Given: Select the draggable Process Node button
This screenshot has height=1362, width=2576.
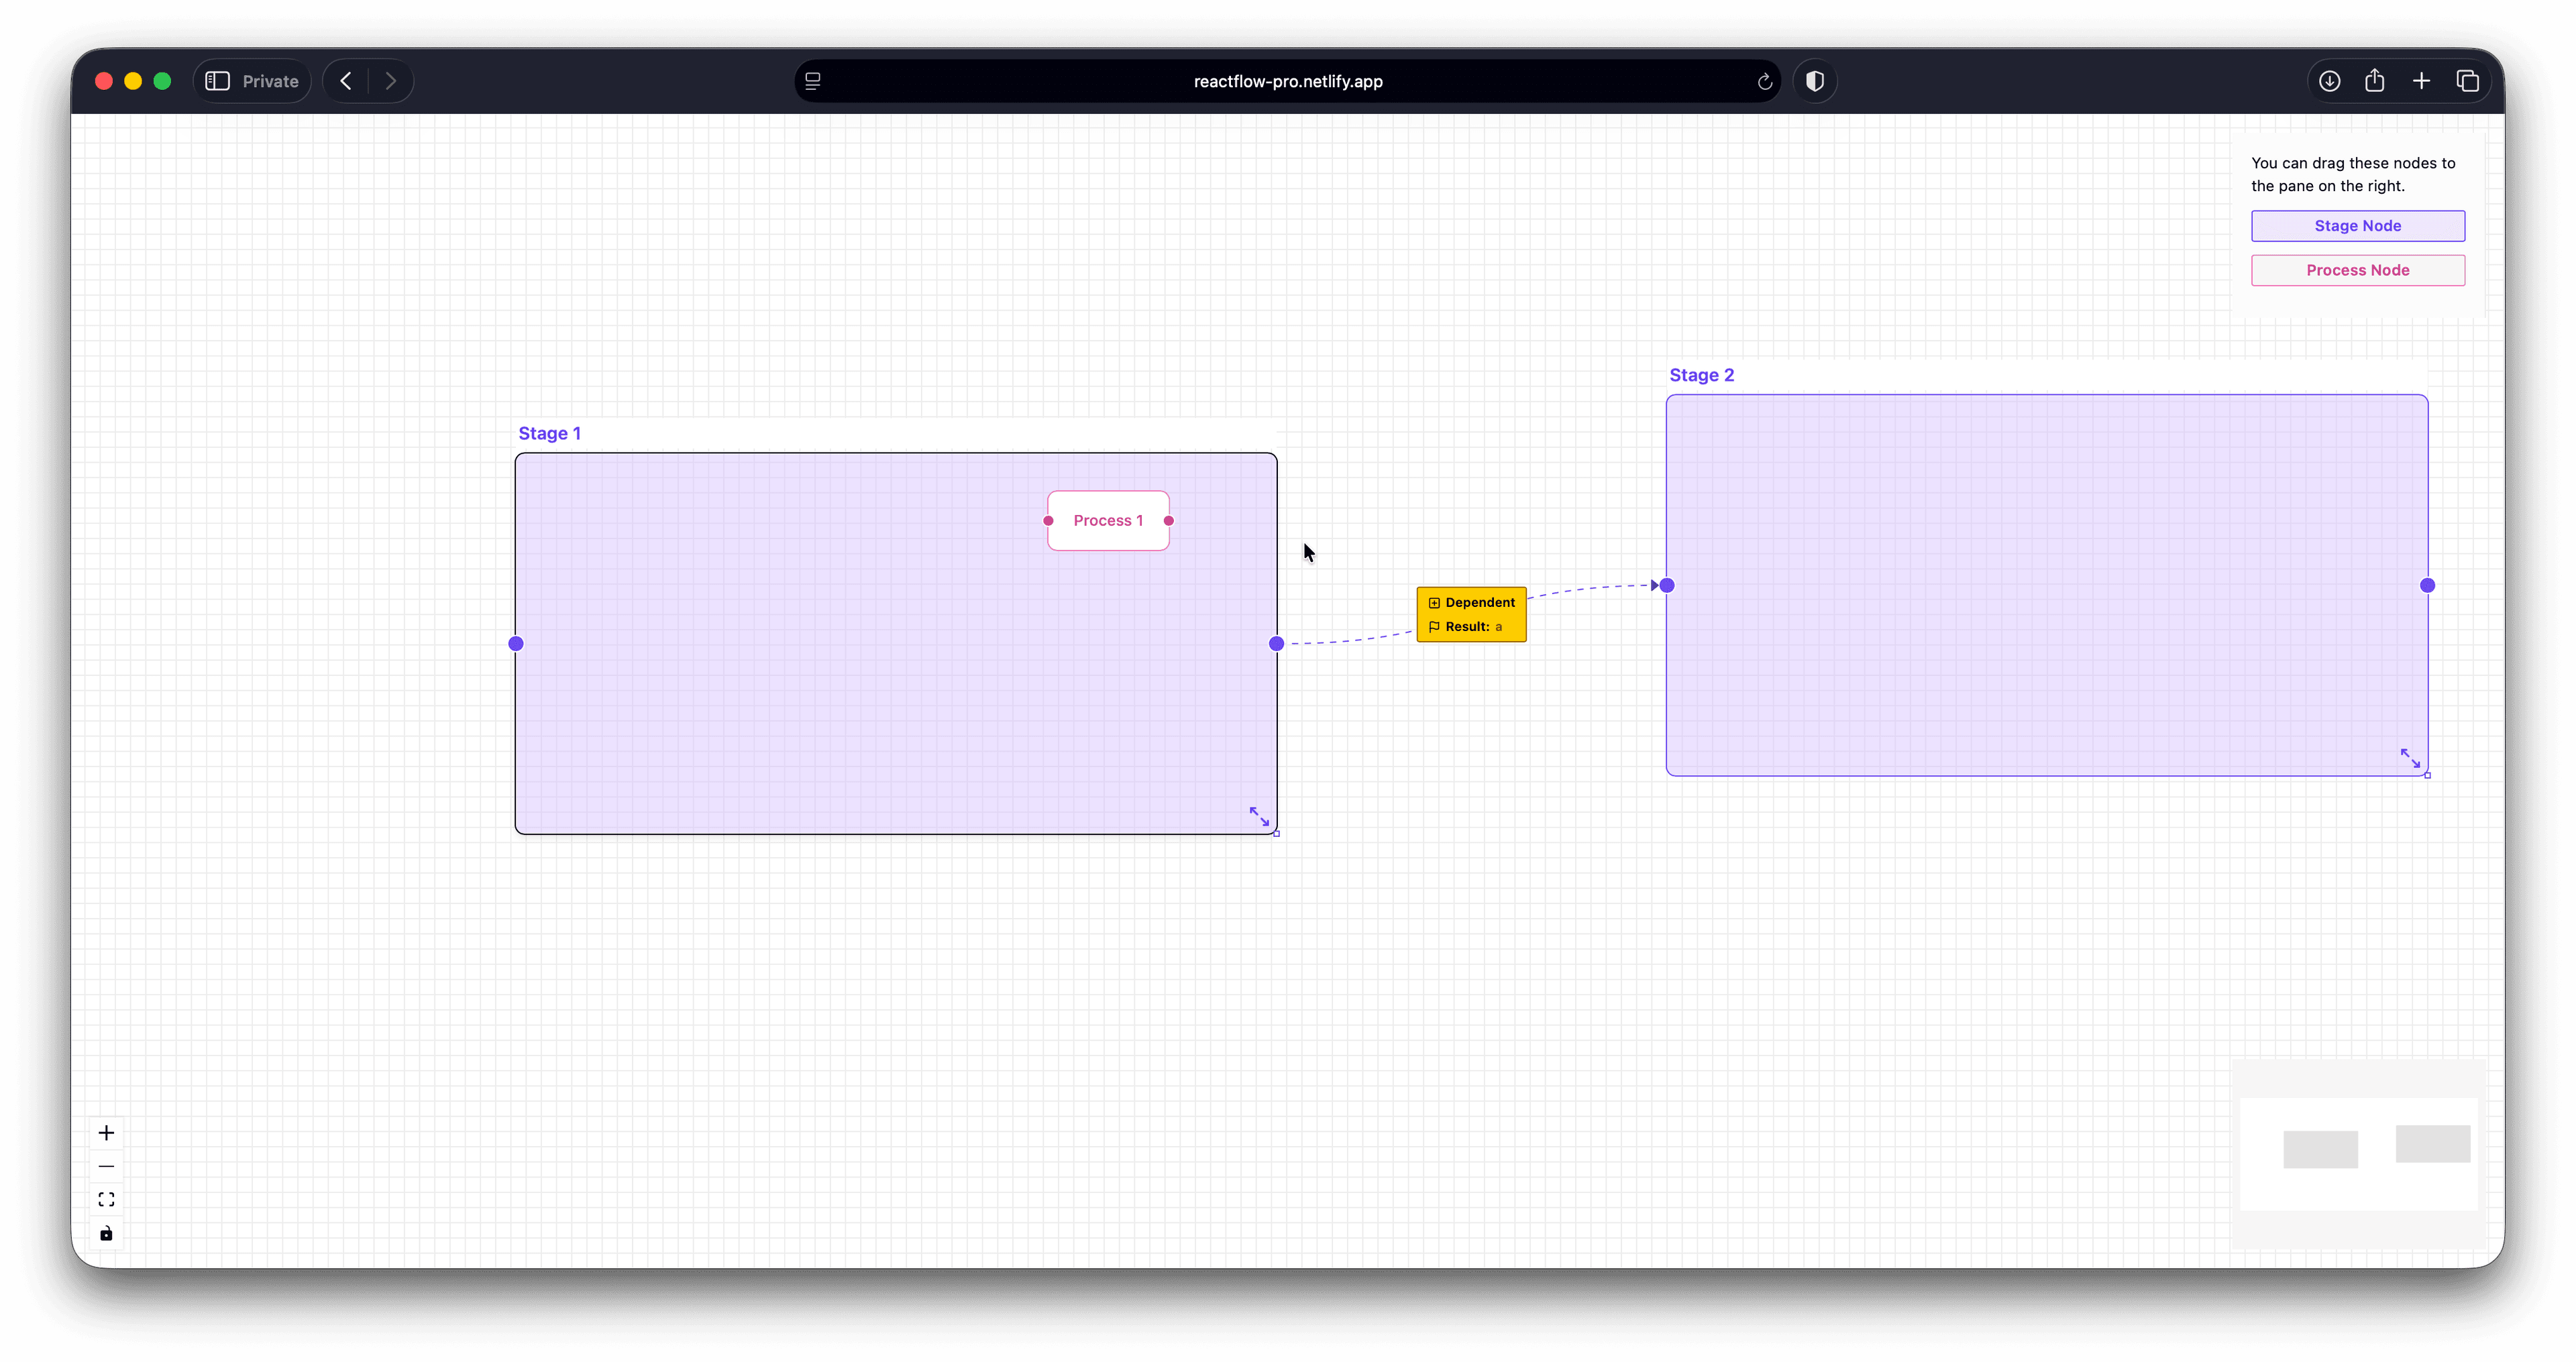Looking at the screenshot, I should [x=2357, y=270].
